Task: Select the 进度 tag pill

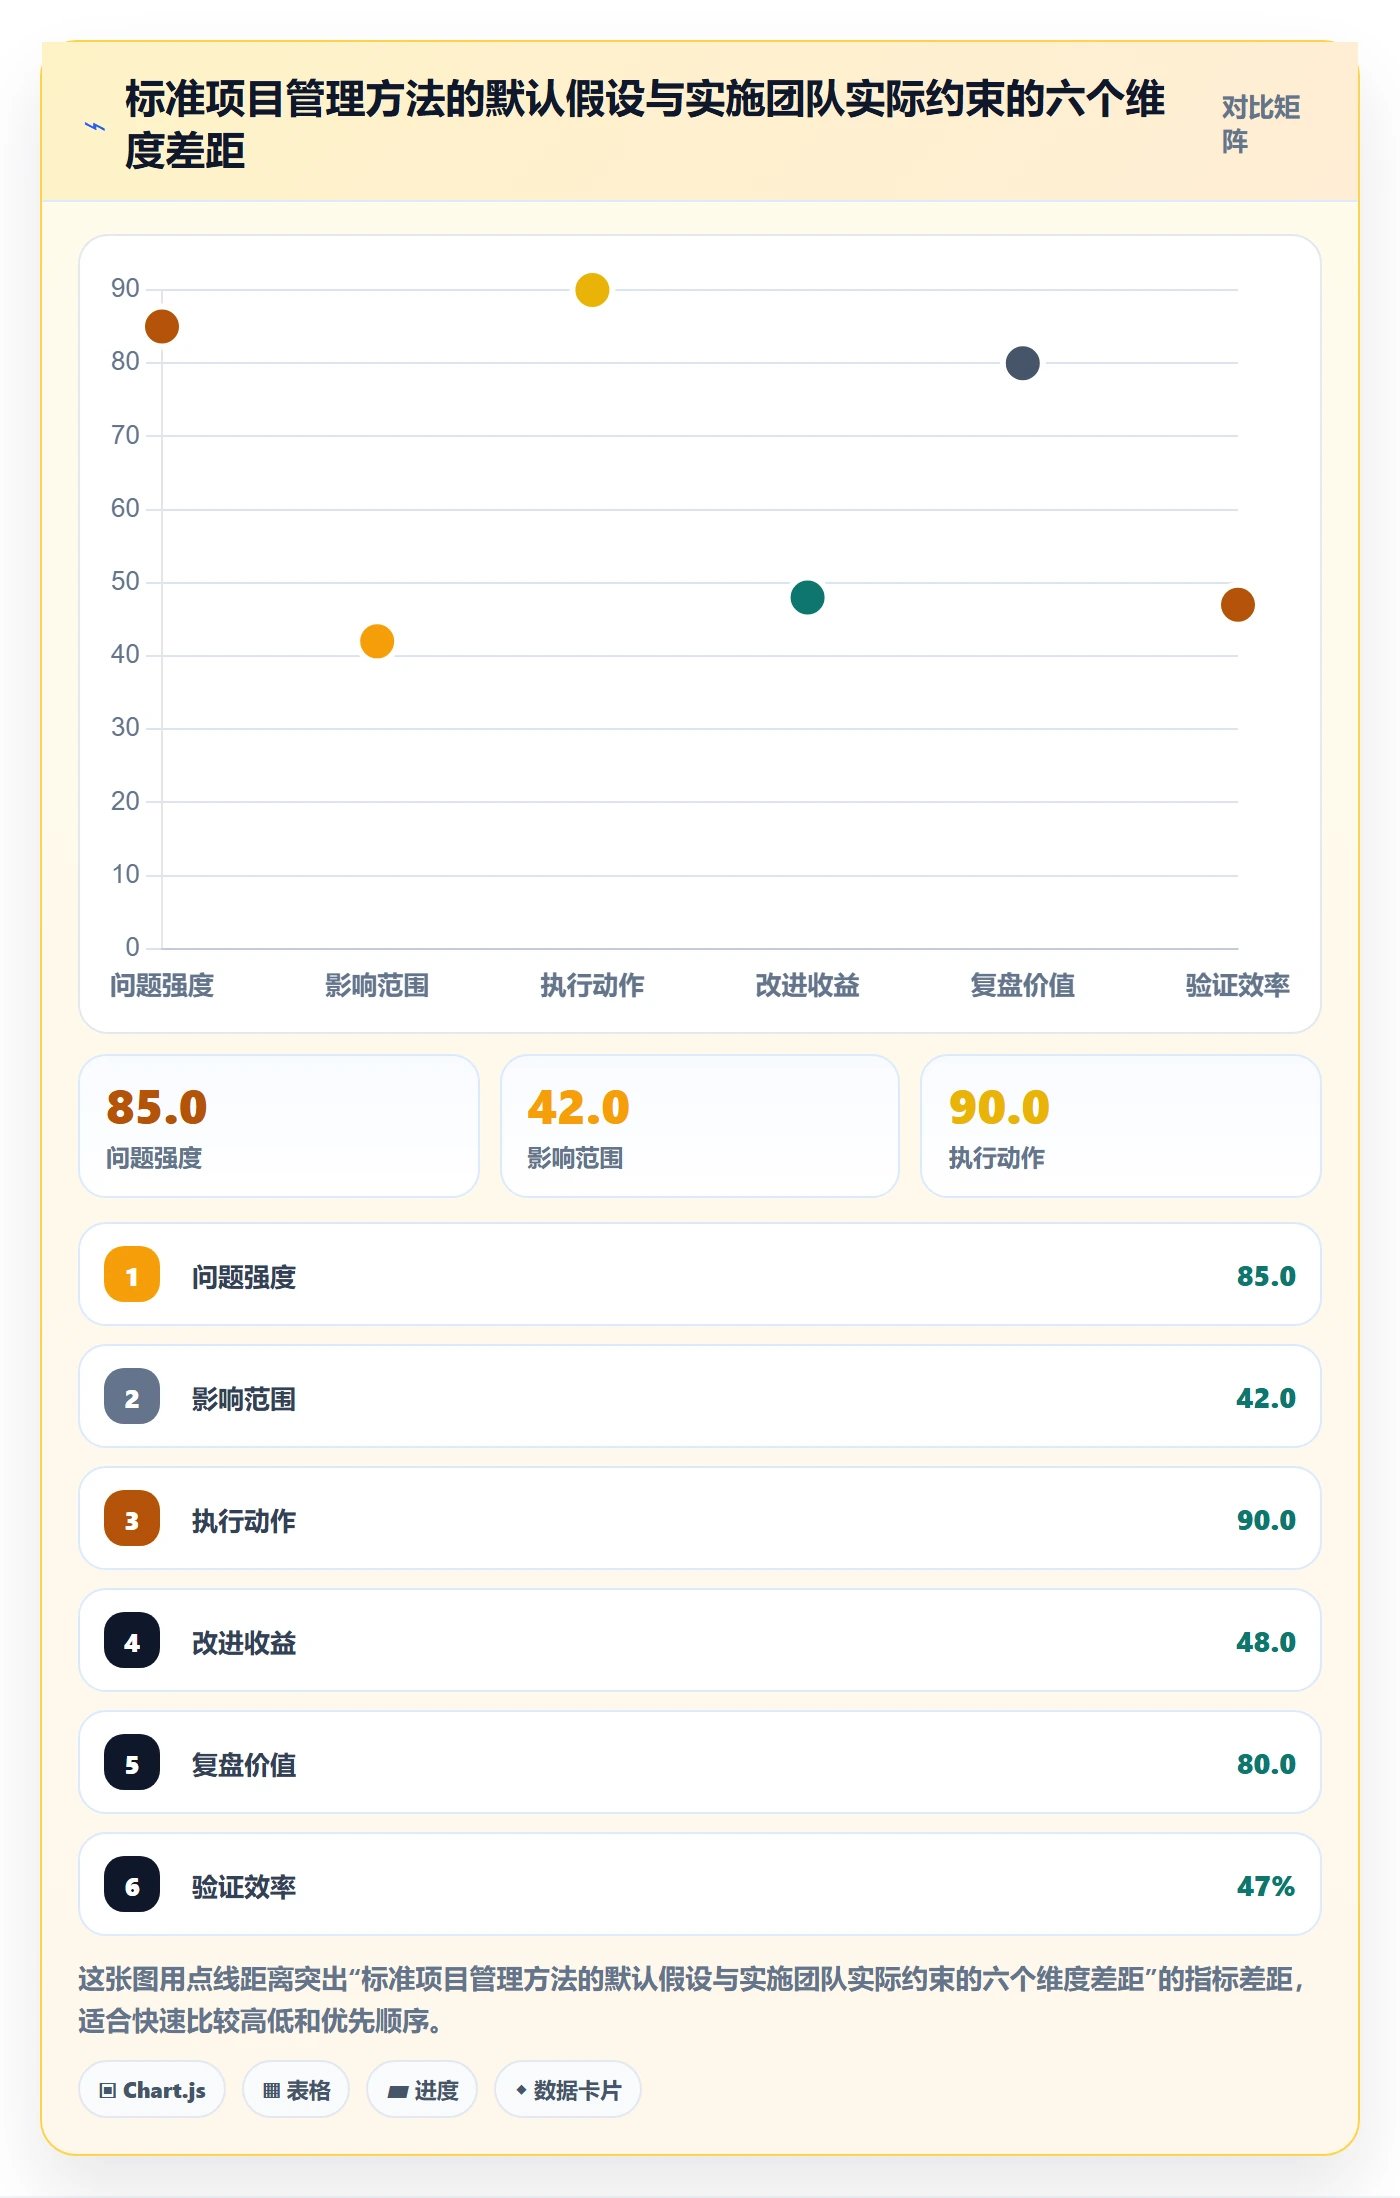Action: tap(422, 2089)
